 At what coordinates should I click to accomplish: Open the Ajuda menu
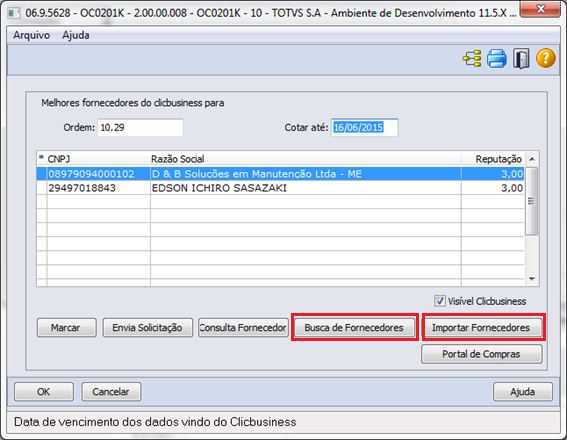(x=76, y=35)
